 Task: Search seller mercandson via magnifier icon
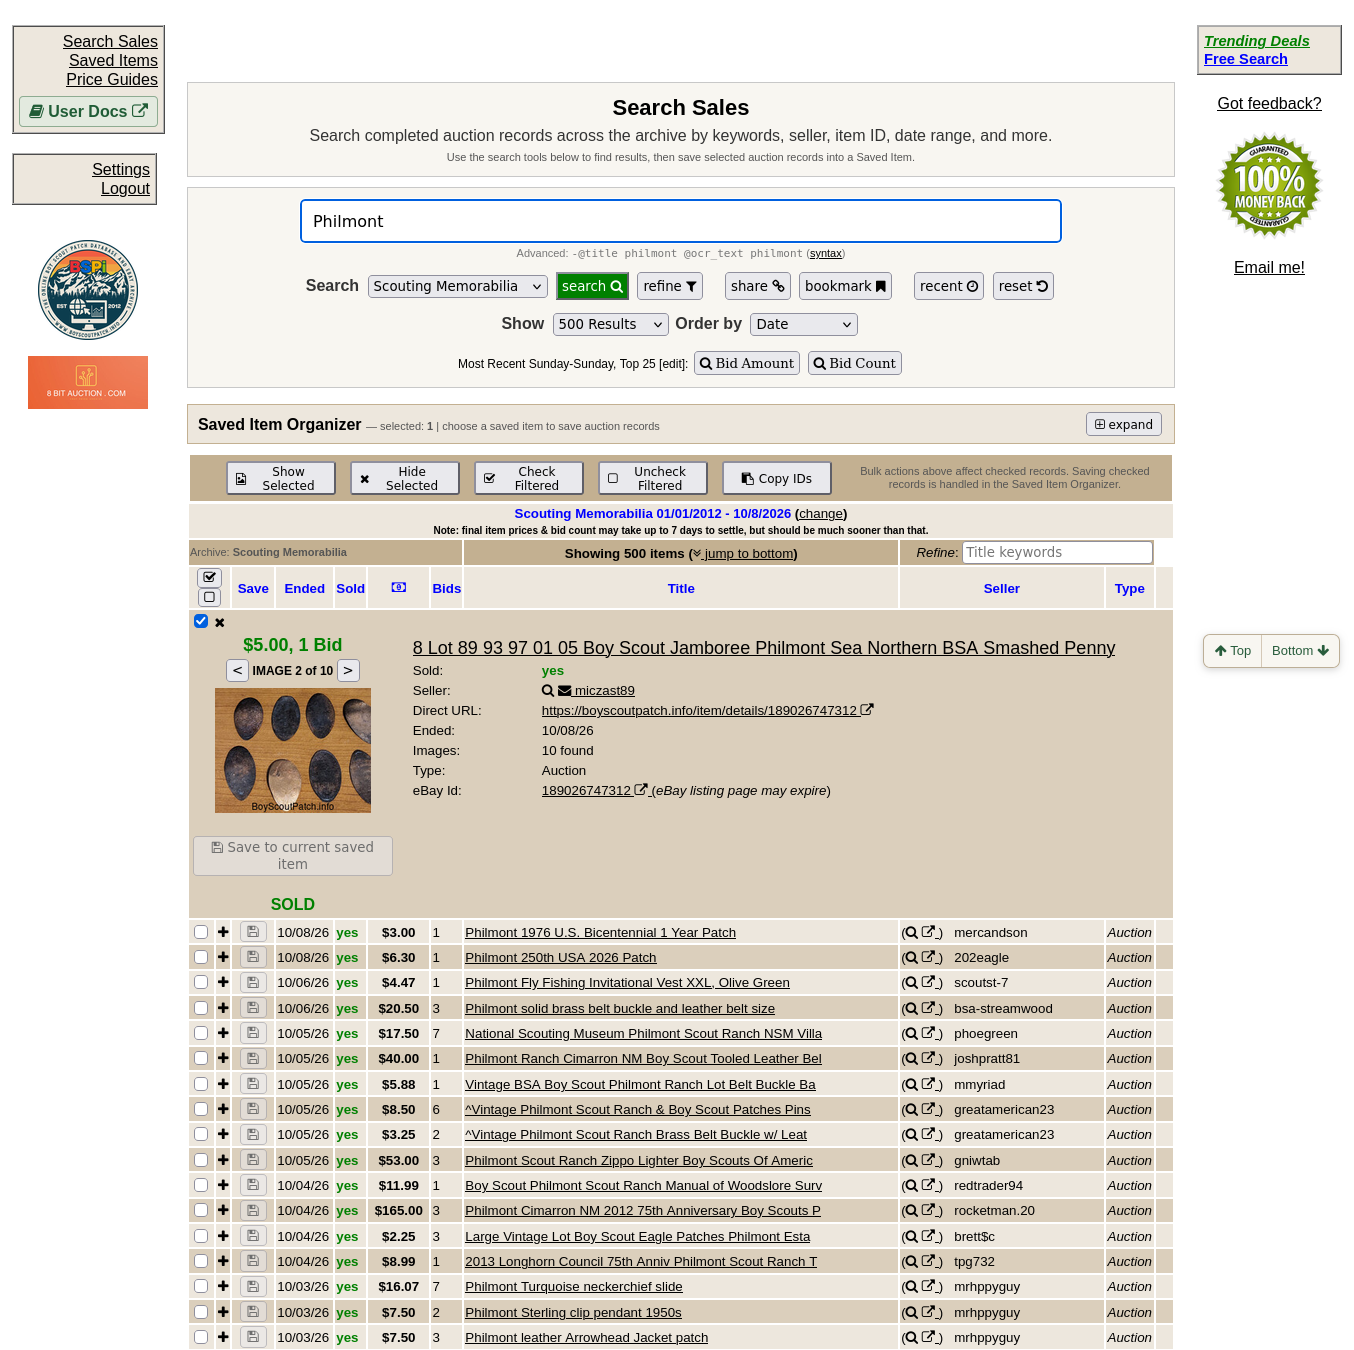(x=911, y=932)
